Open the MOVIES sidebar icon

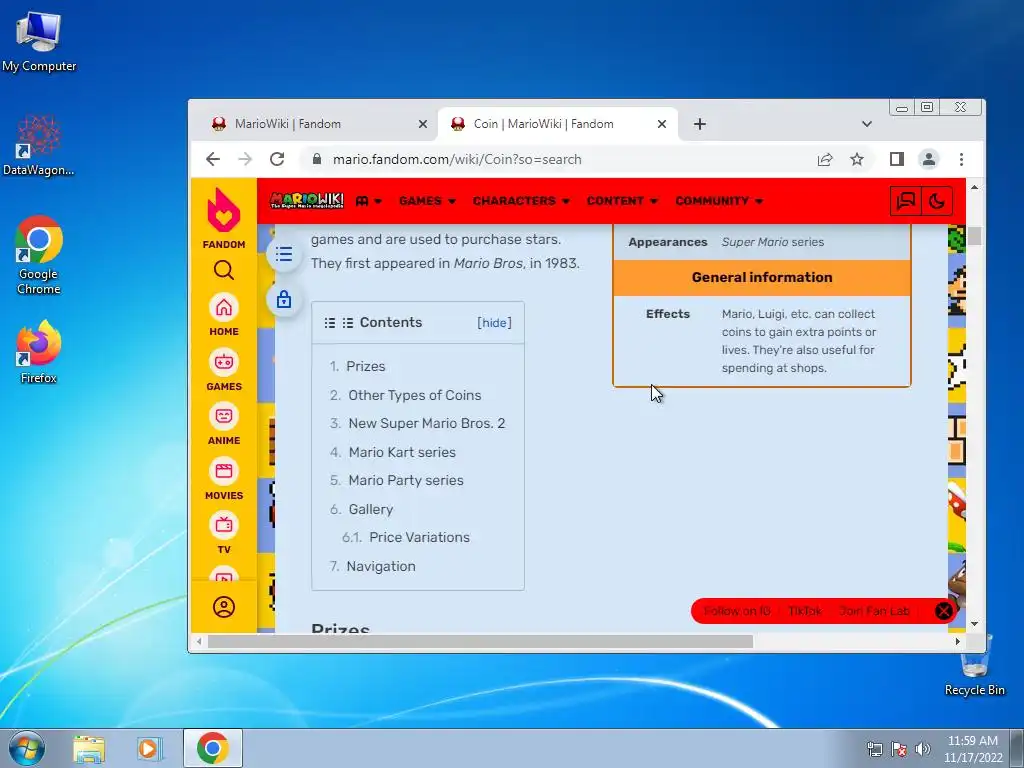[223, 479]
